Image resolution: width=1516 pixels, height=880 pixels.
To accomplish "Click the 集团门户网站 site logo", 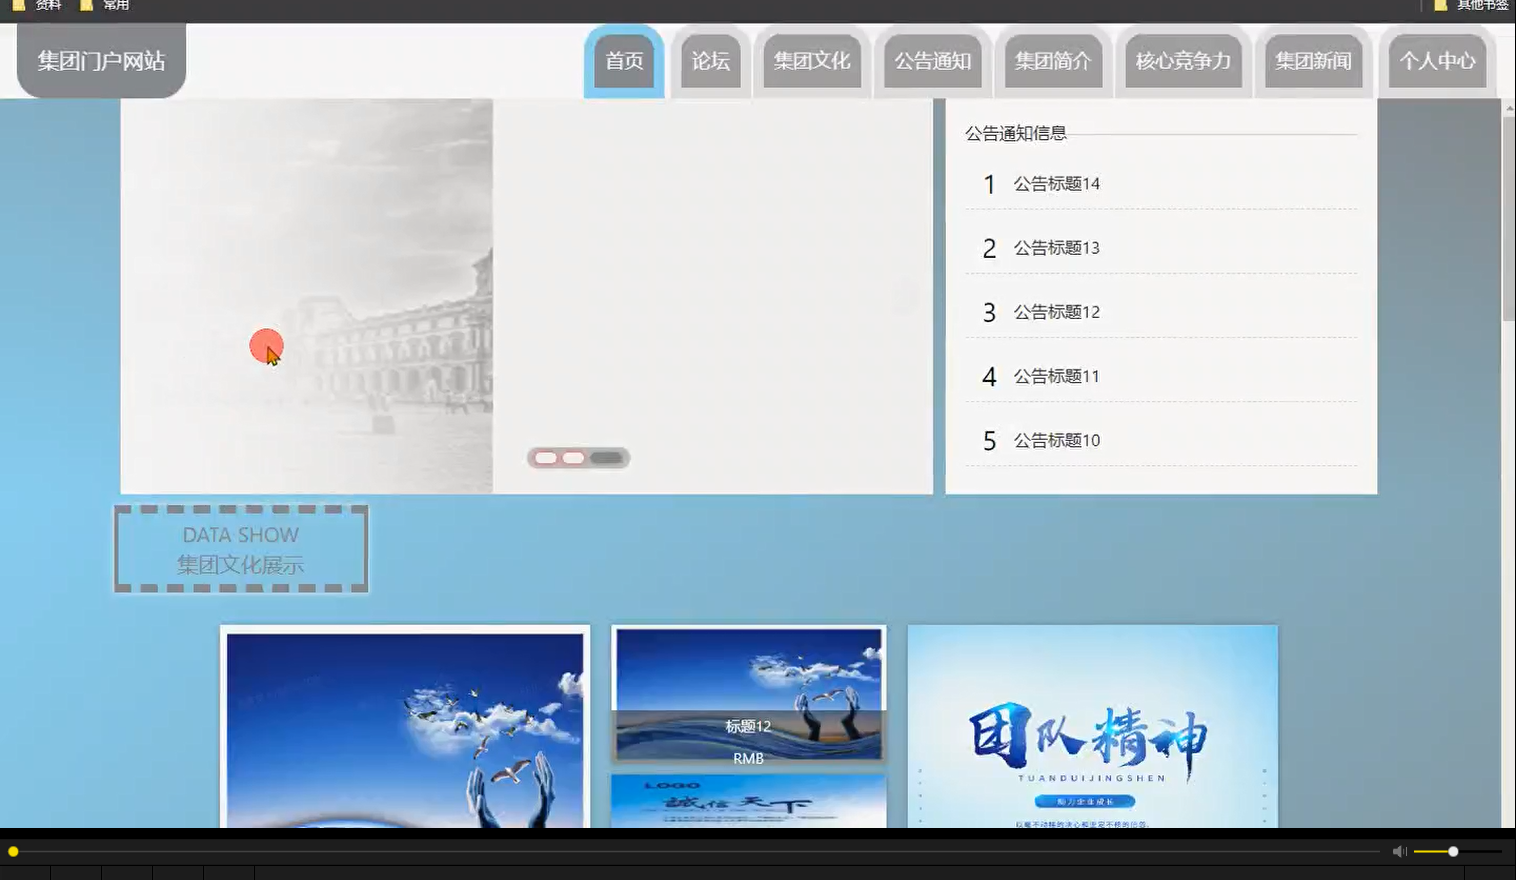I will [x=100, y=60].
